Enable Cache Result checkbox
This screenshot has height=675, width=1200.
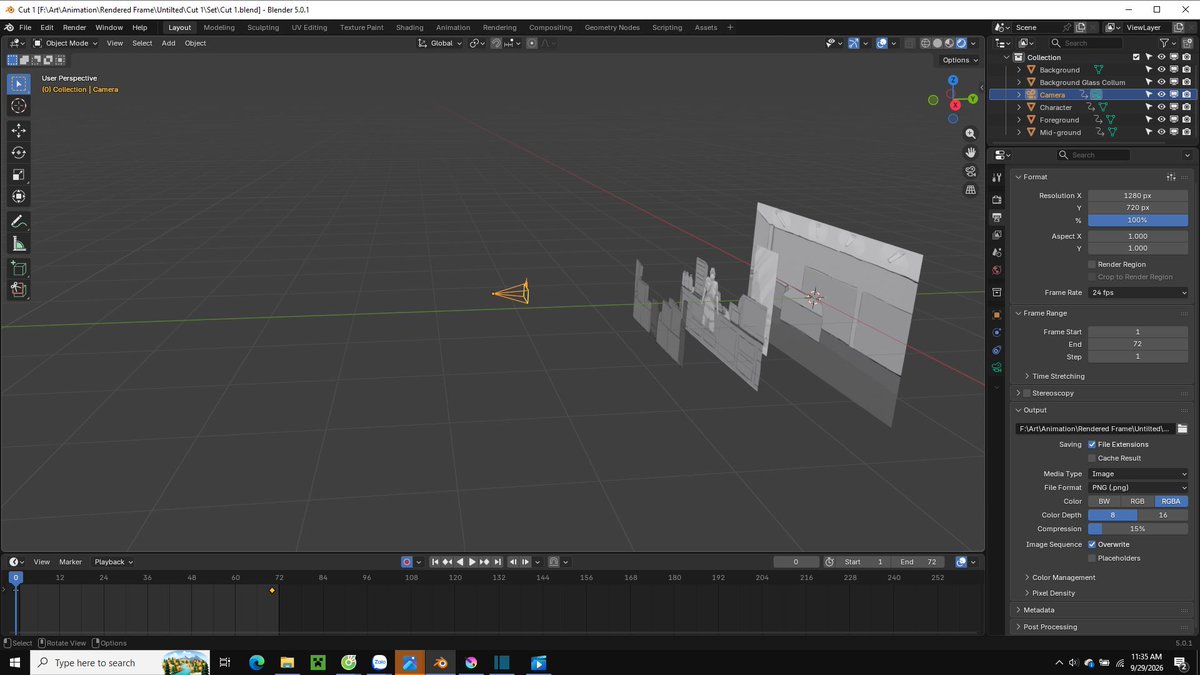1092,458
